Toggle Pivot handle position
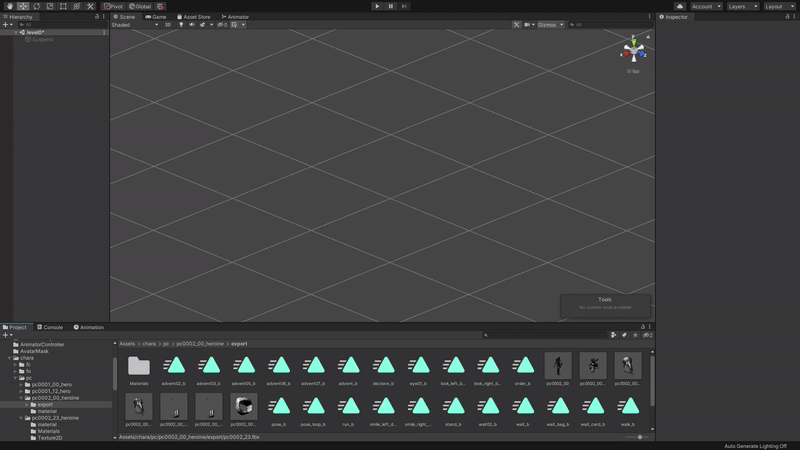This screenshot has width=800, height=450. coord(114,6)
